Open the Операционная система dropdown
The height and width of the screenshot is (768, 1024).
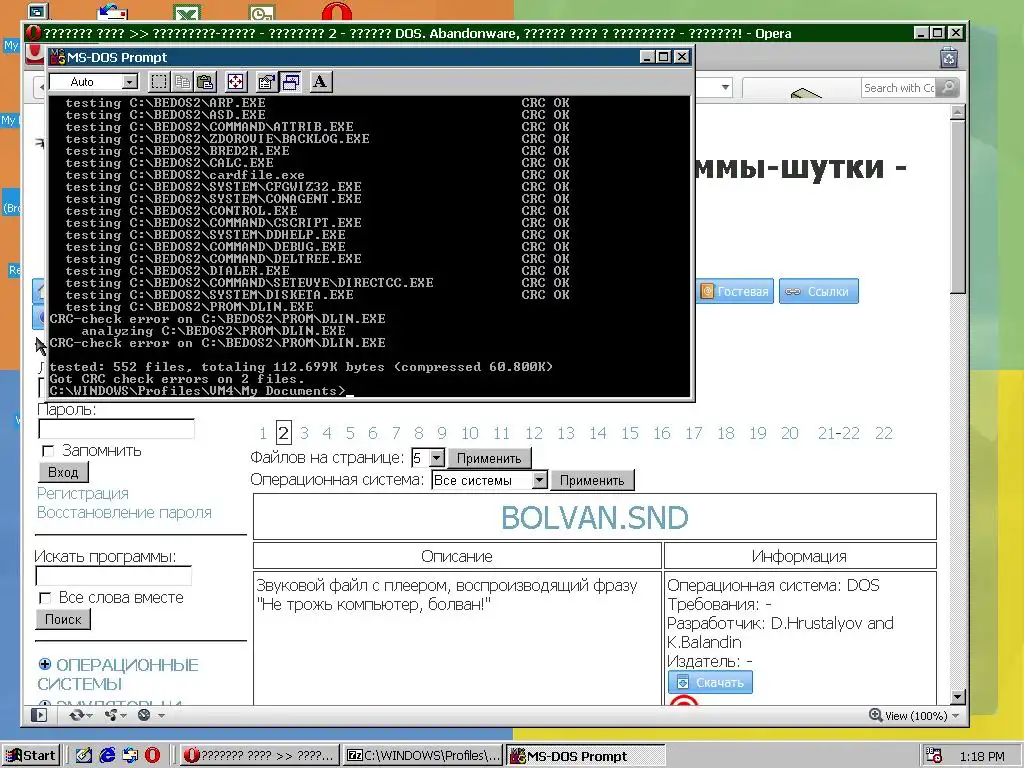(539, 480)
